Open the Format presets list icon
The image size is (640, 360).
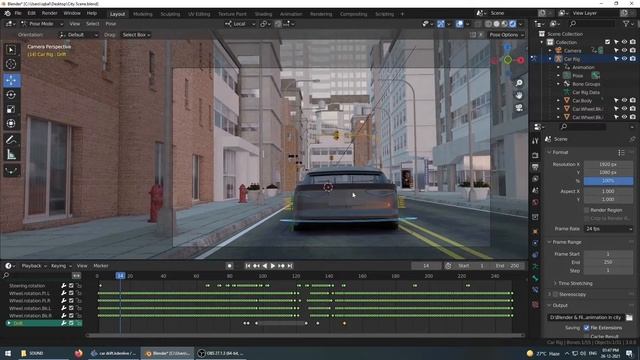(x=621, y=152)
